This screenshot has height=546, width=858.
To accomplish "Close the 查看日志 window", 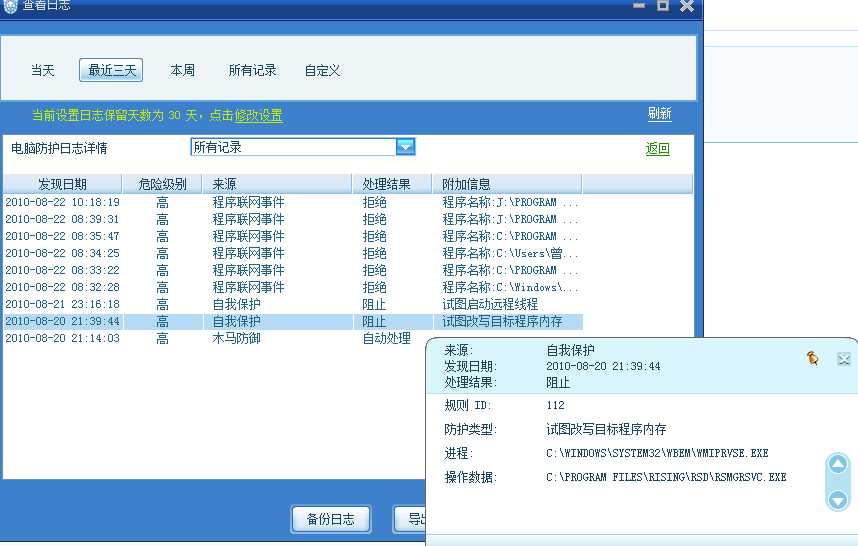I will tap(687, 5).
